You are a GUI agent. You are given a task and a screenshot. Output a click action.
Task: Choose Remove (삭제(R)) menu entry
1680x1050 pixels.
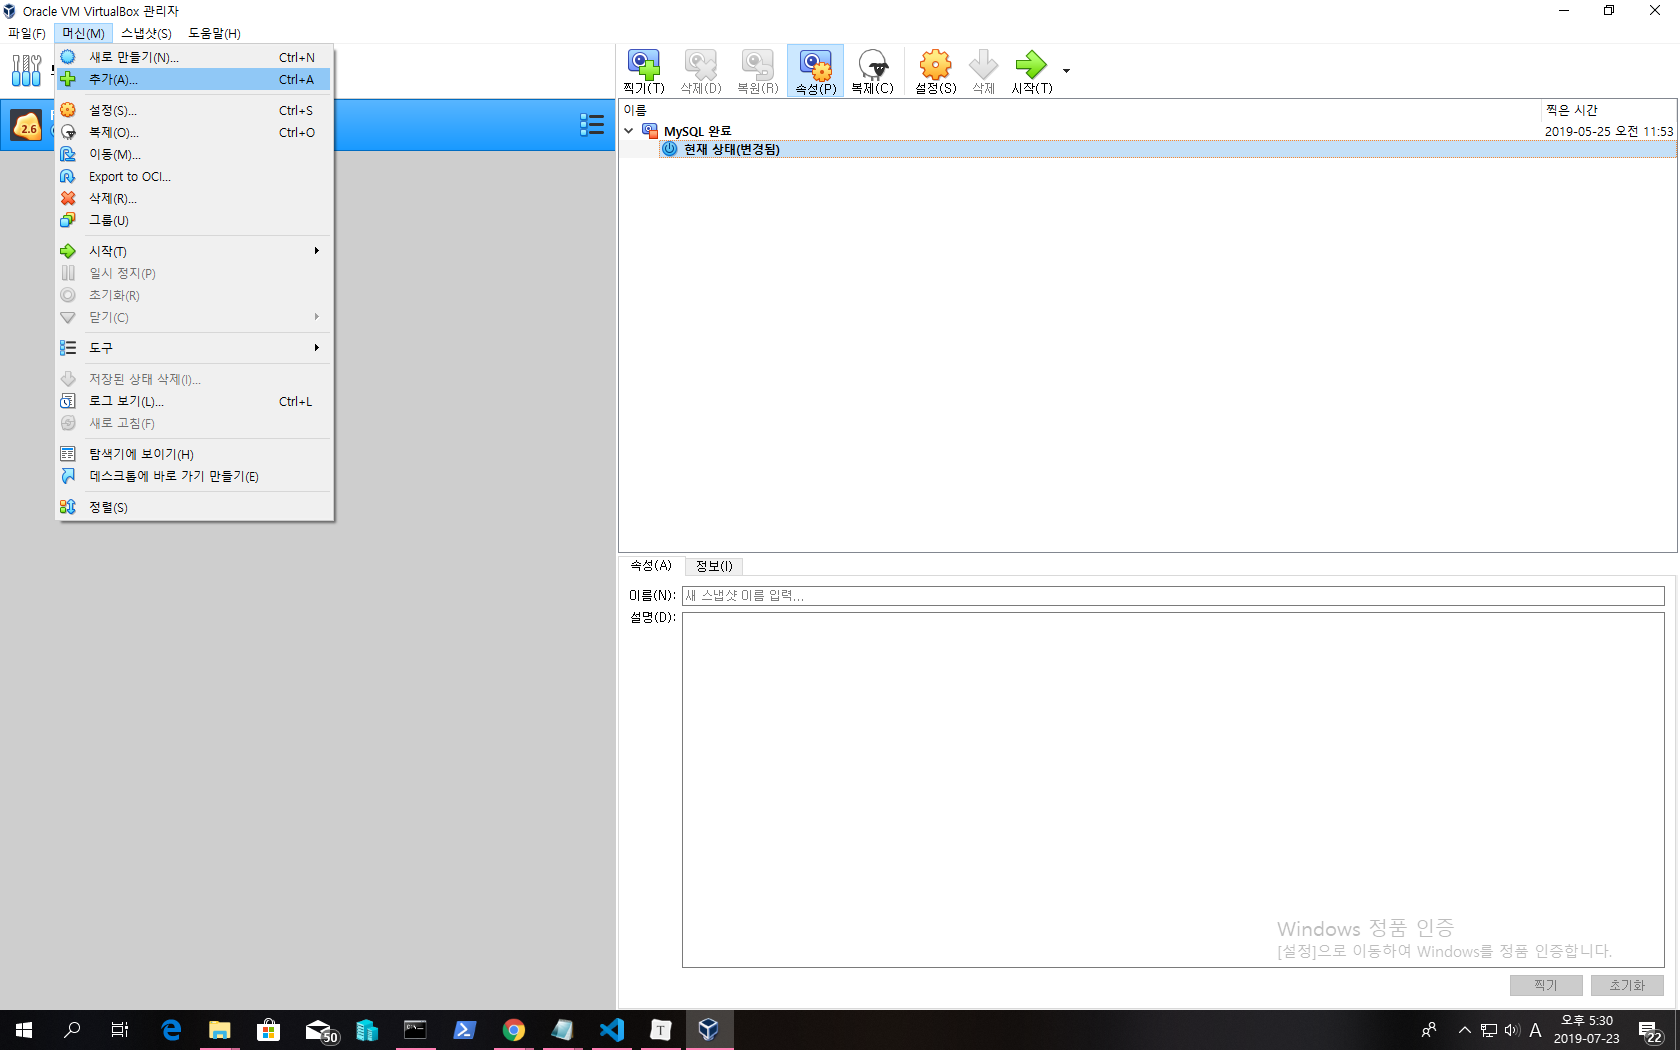pyautogui.click(x=194, y=198)
